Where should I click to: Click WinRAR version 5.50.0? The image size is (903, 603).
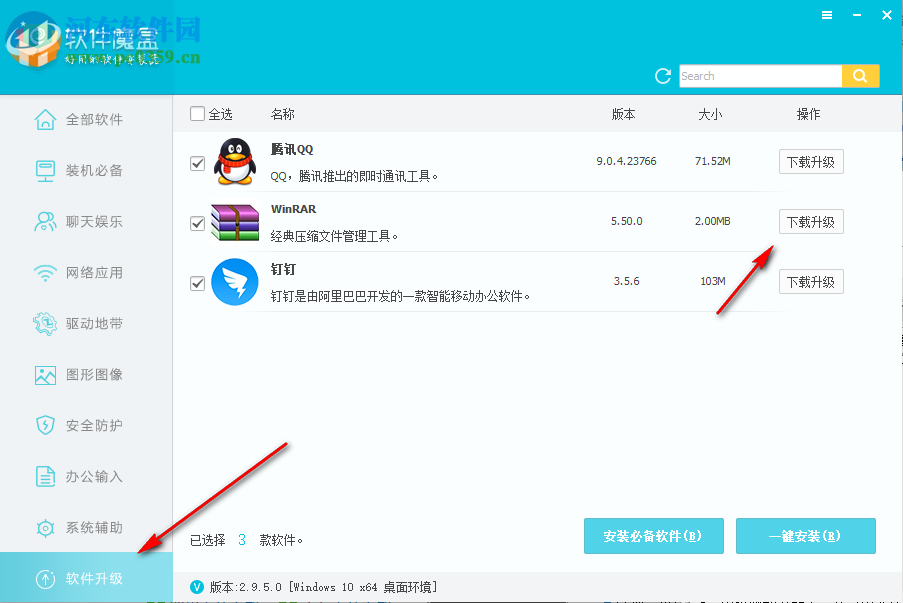pos(627,221)
